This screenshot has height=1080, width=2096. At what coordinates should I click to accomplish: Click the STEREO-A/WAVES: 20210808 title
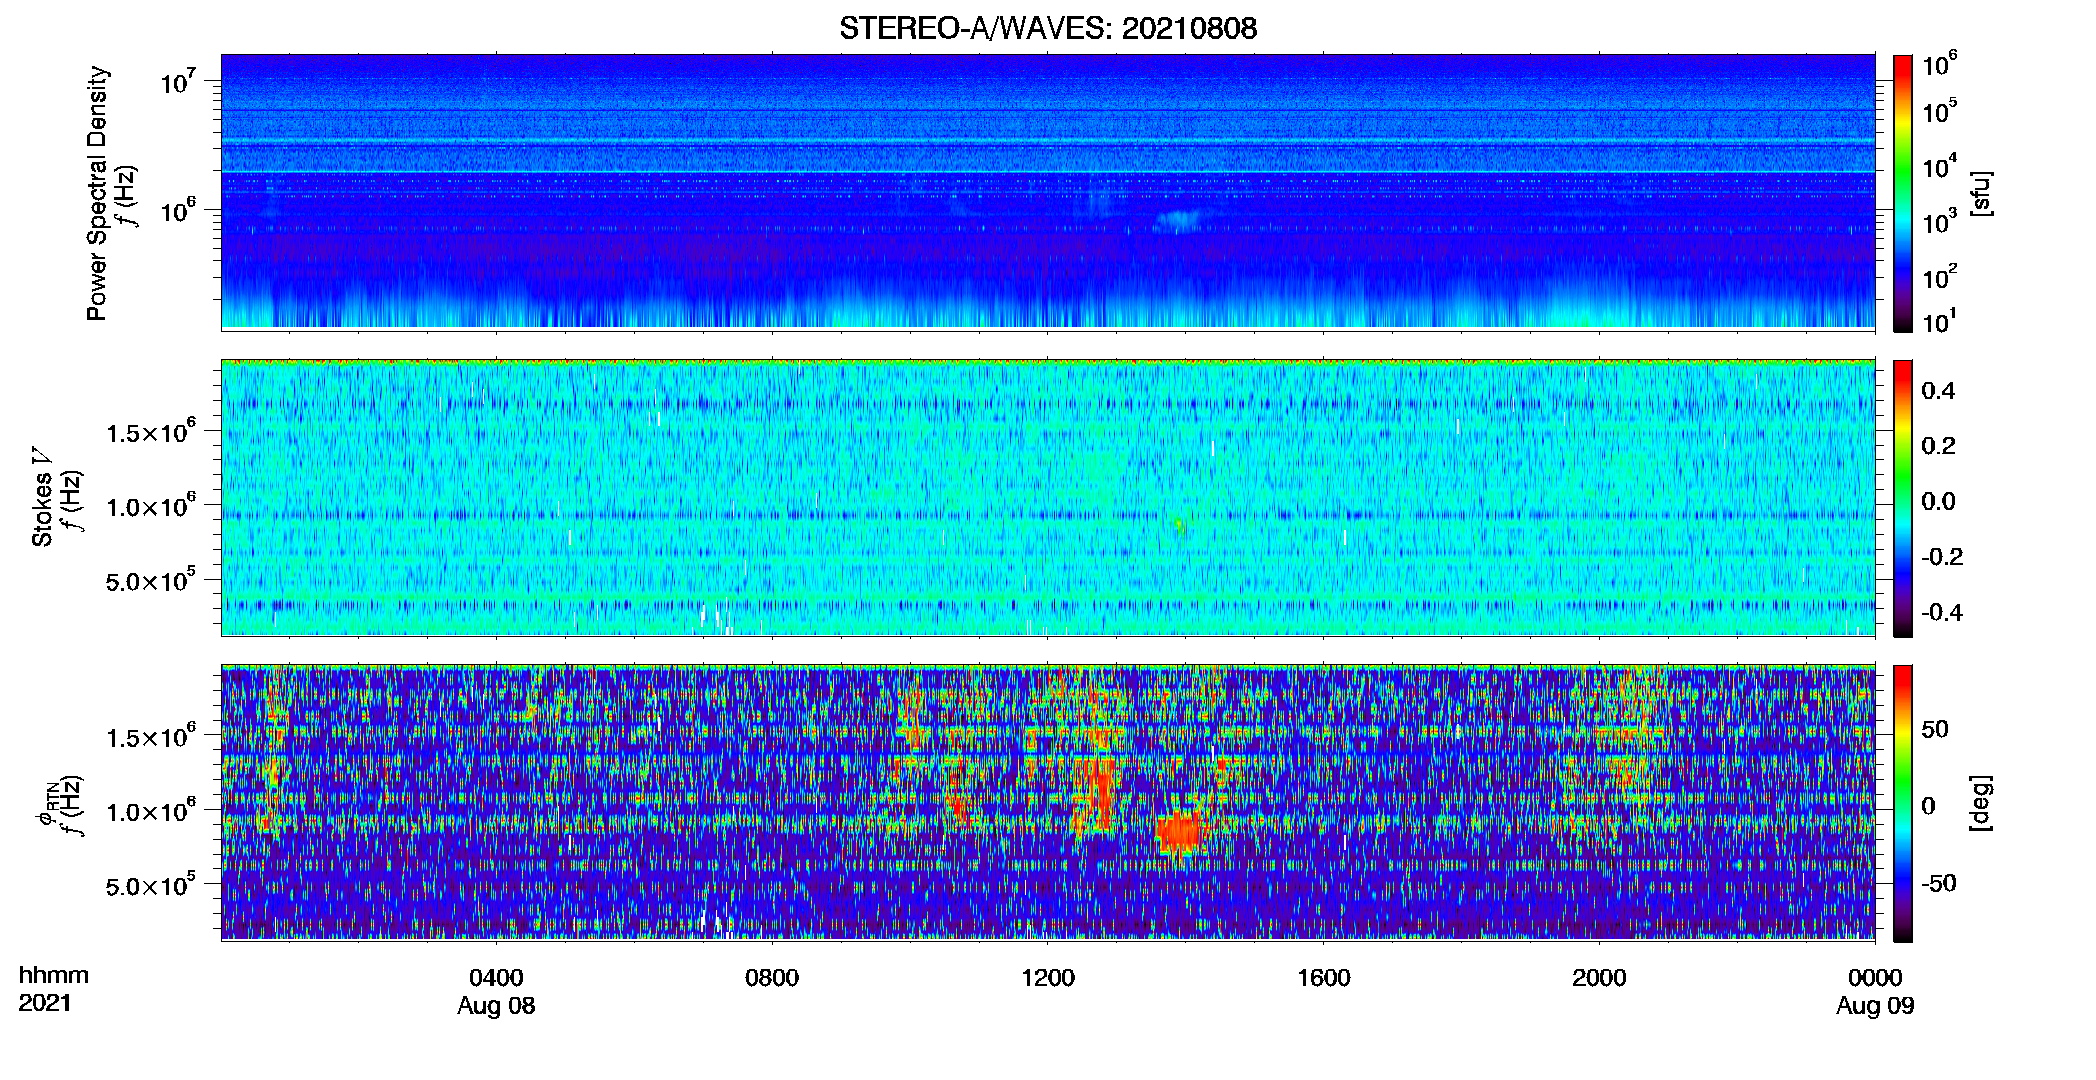pyautogui.click(x=1048, y=28)
